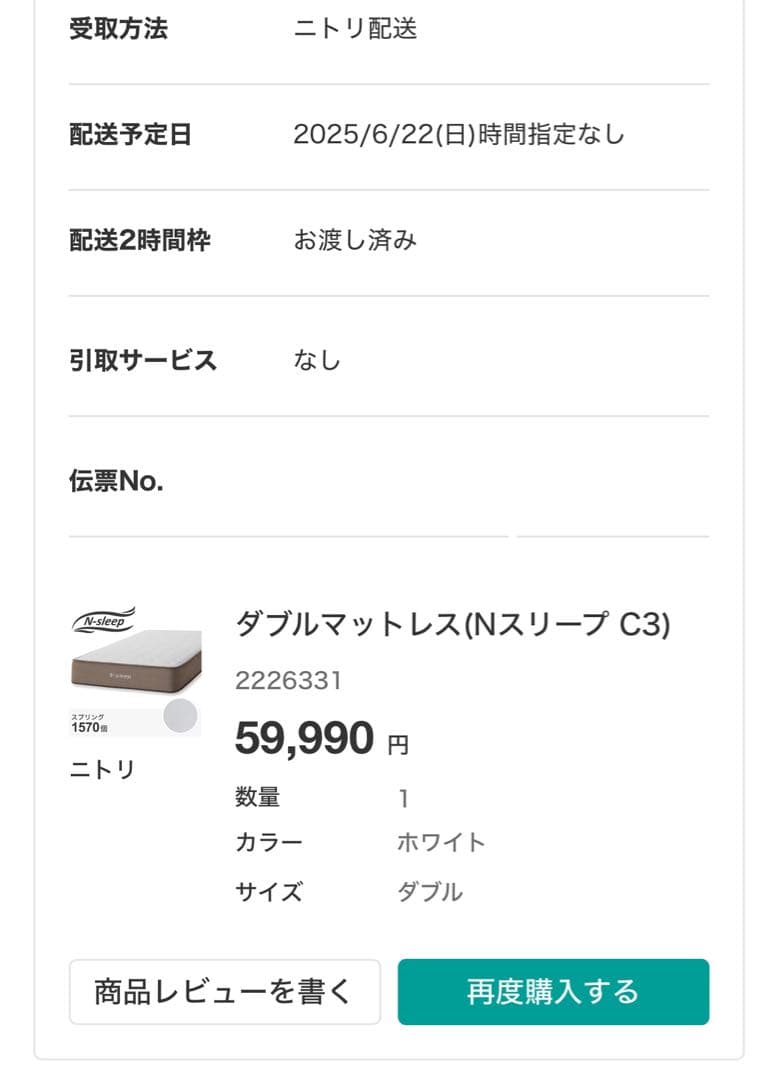Click the ニトリ配送 delivery method value
The image size is (779, 1080).
[355, 28]
